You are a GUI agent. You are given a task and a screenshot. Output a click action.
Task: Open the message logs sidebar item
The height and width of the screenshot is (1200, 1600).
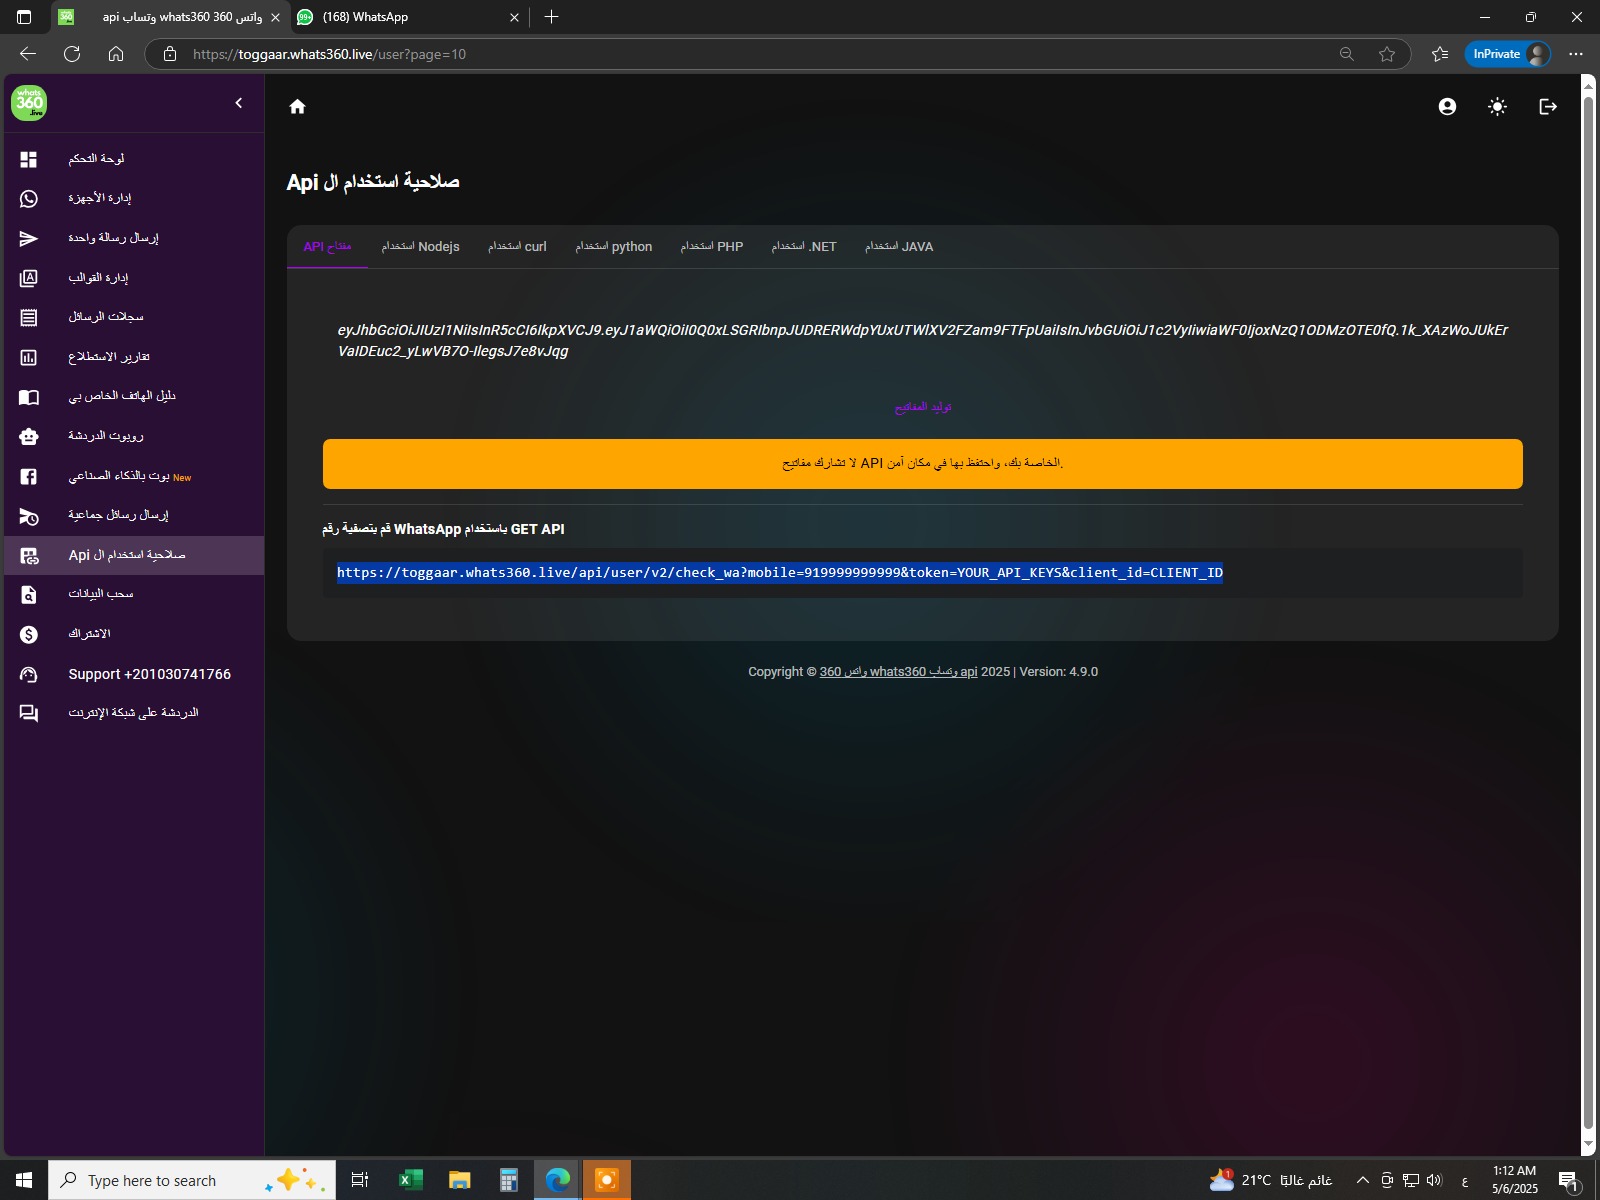(x=106, y=317)
